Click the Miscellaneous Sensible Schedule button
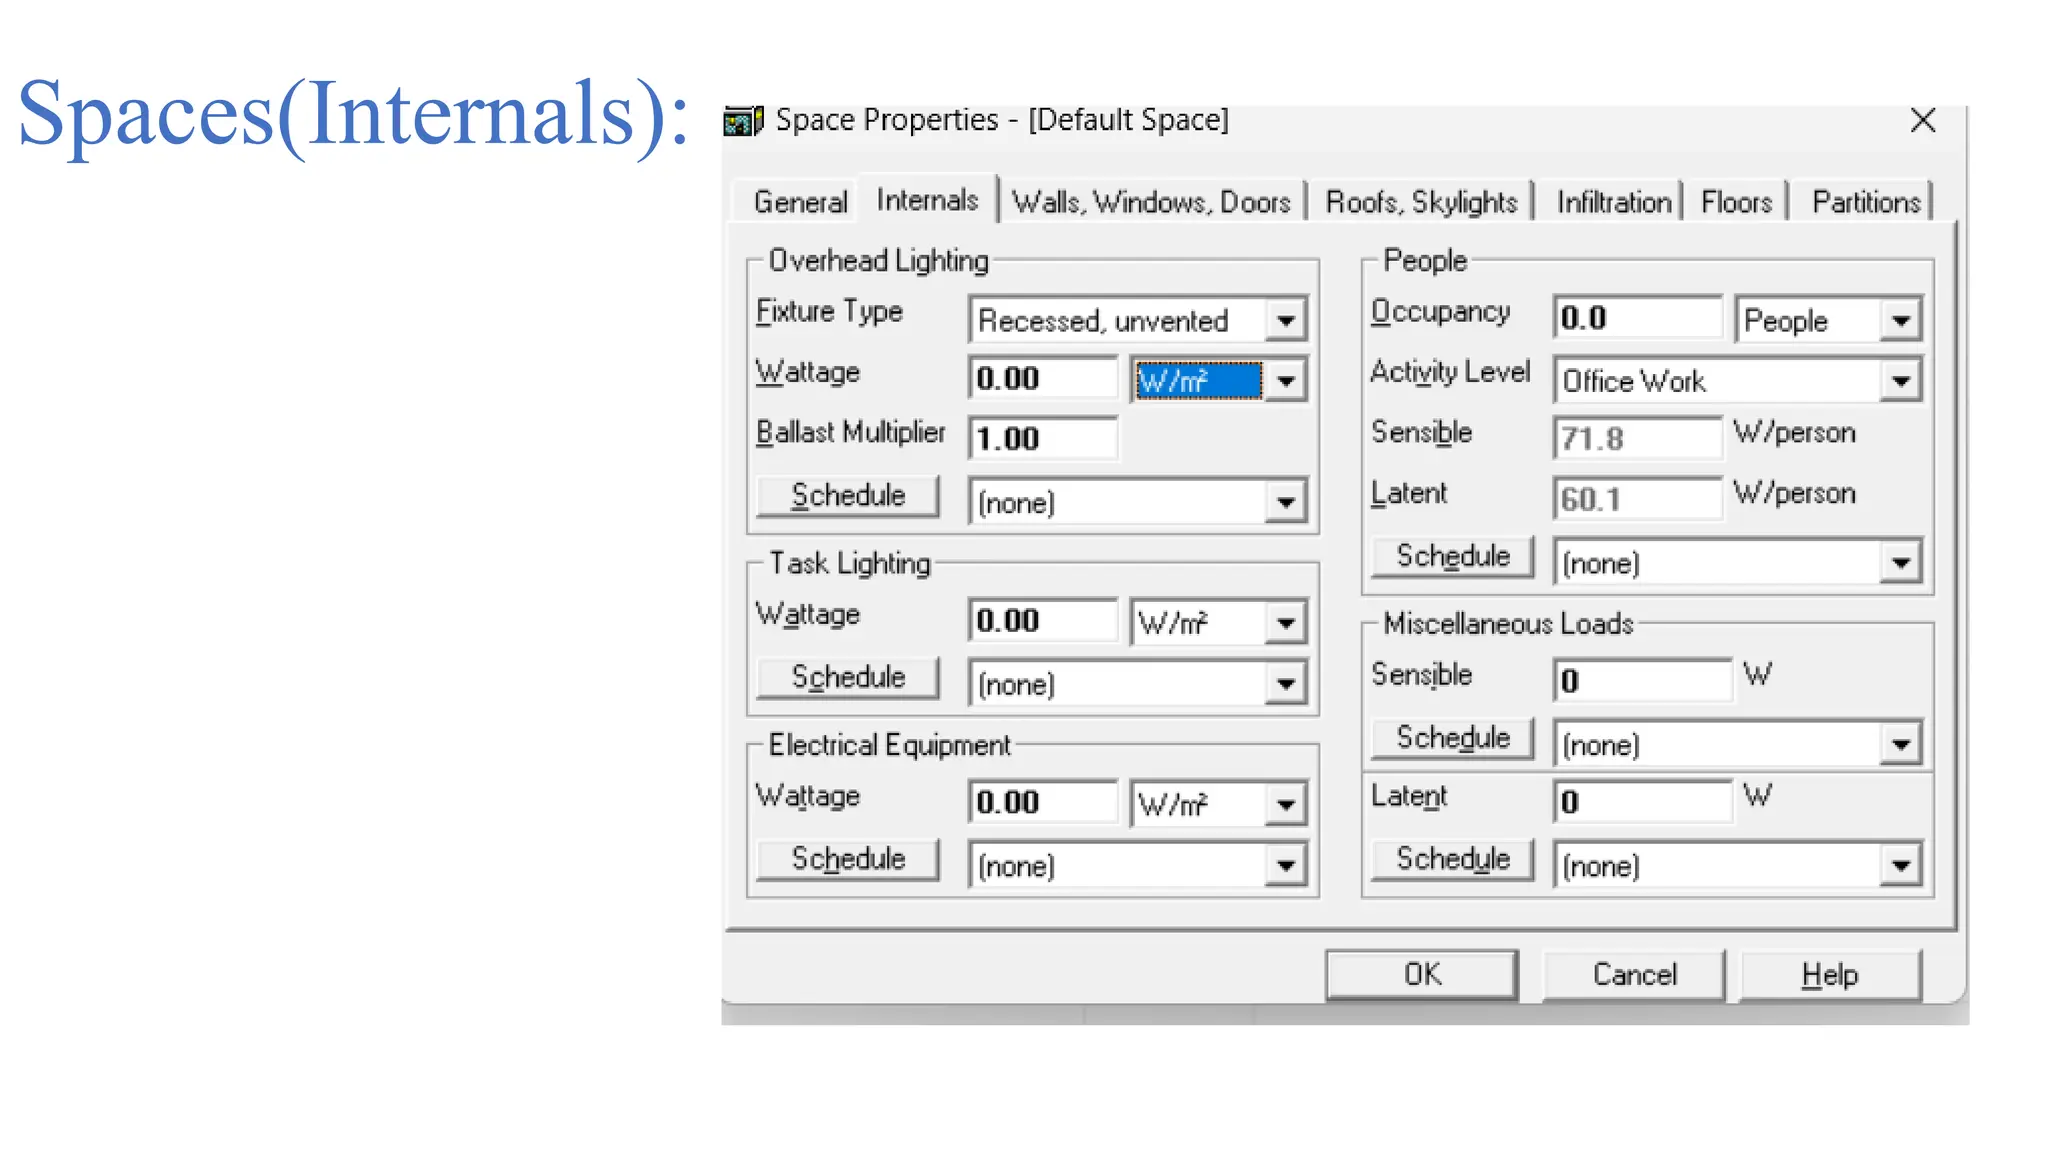This screenshot has width=2048, height=1152. (1452, 738)
